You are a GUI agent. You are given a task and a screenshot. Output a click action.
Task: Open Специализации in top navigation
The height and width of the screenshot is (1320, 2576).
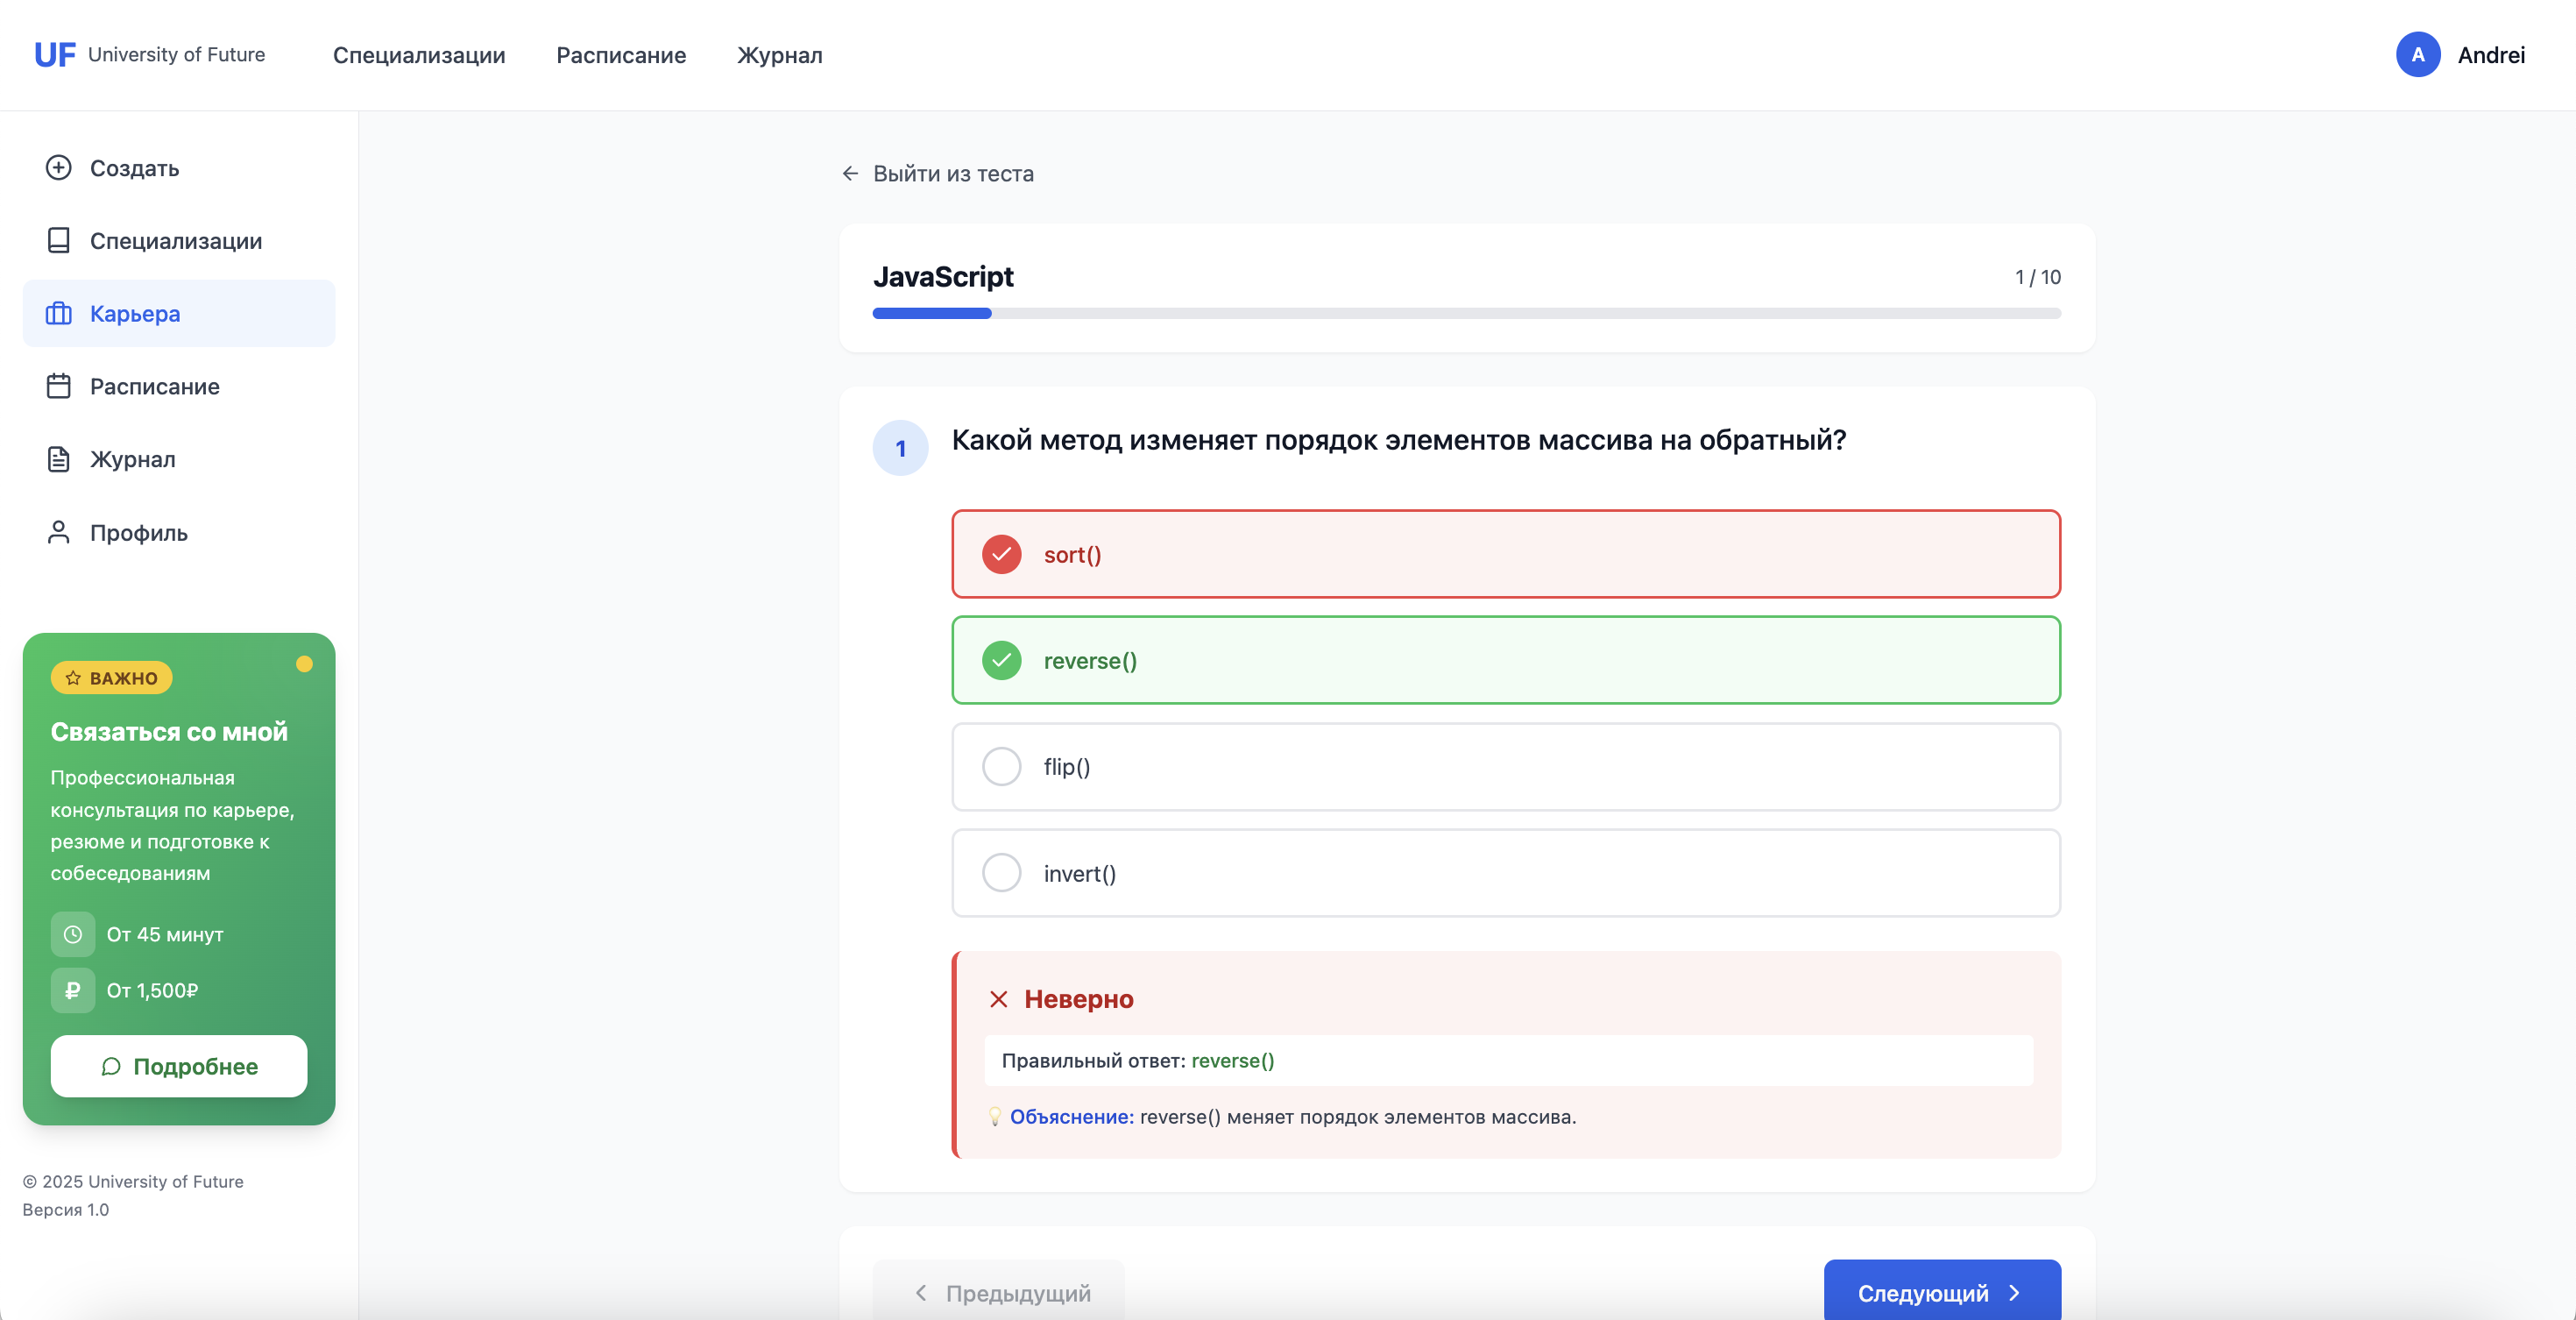(x=419, y=55)
